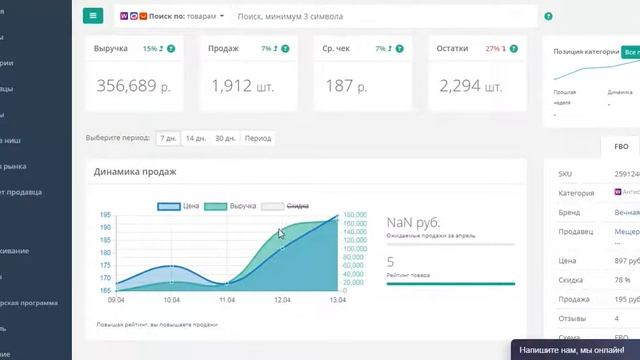Click the 2,294 шт. stock value
640x360 pixels.
(471, 86)
